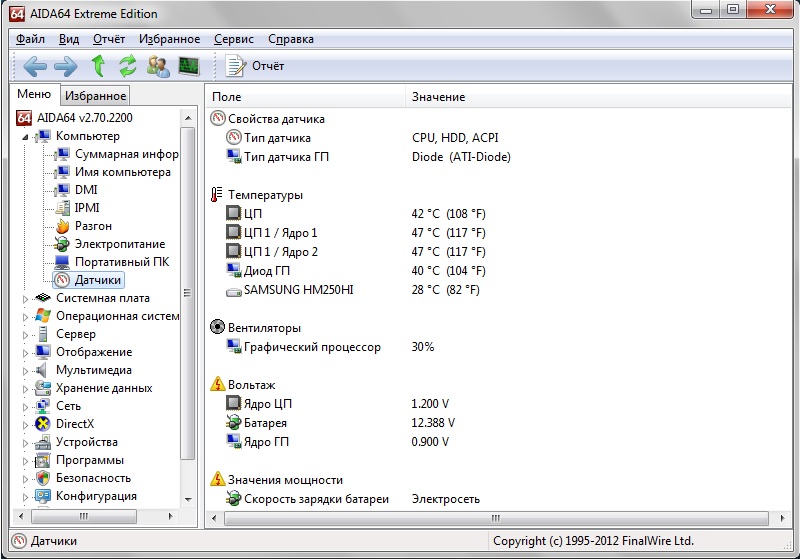Expand the Хранение данных node

[x=25, y=389]
